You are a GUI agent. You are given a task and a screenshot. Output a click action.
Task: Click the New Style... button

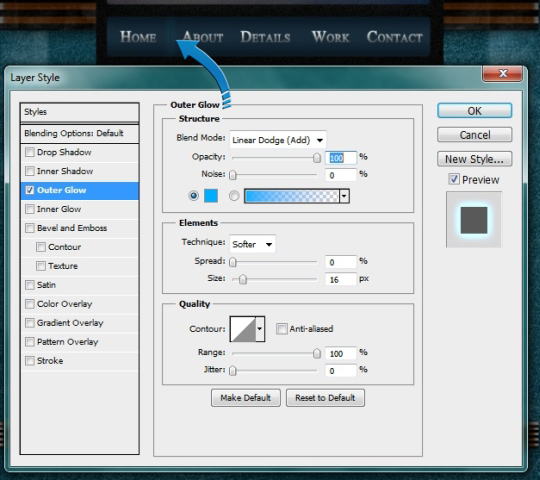(475, 159)
